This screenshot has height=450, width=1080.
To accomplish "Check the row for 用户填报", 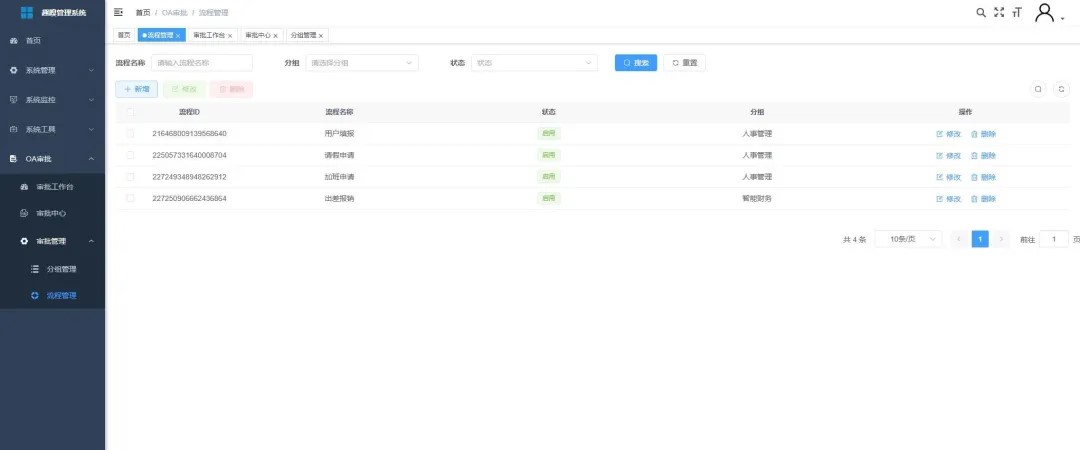I will click(x=130, y=134).
